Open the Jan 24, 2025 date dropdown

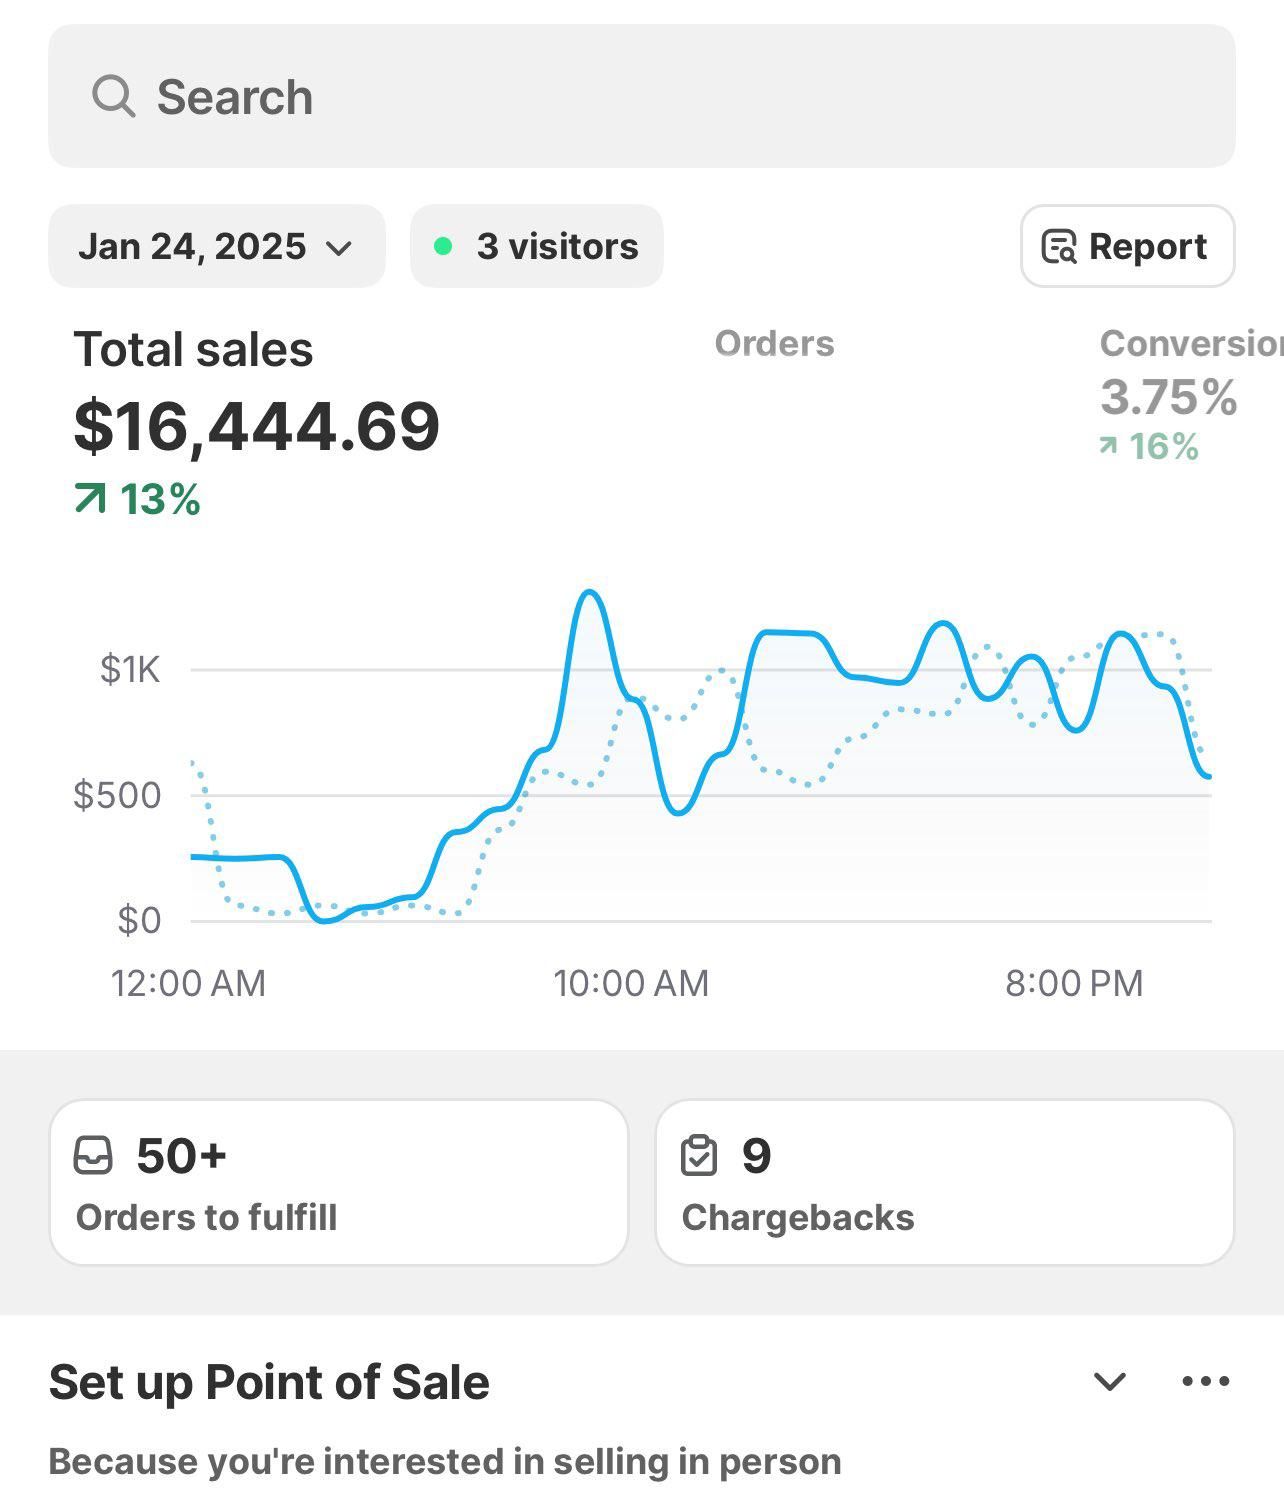coord(216,246)
